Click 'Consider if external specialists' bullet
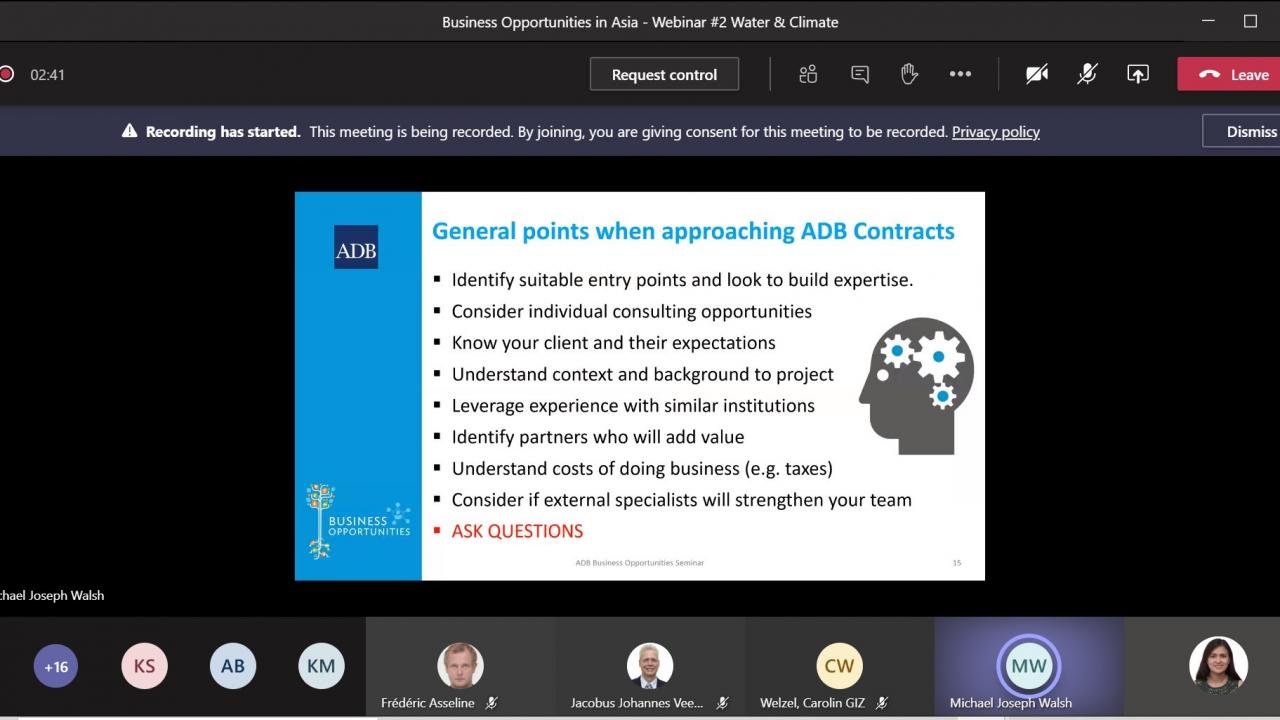This screenshot has height=720, width=1280. coord(681,500)
